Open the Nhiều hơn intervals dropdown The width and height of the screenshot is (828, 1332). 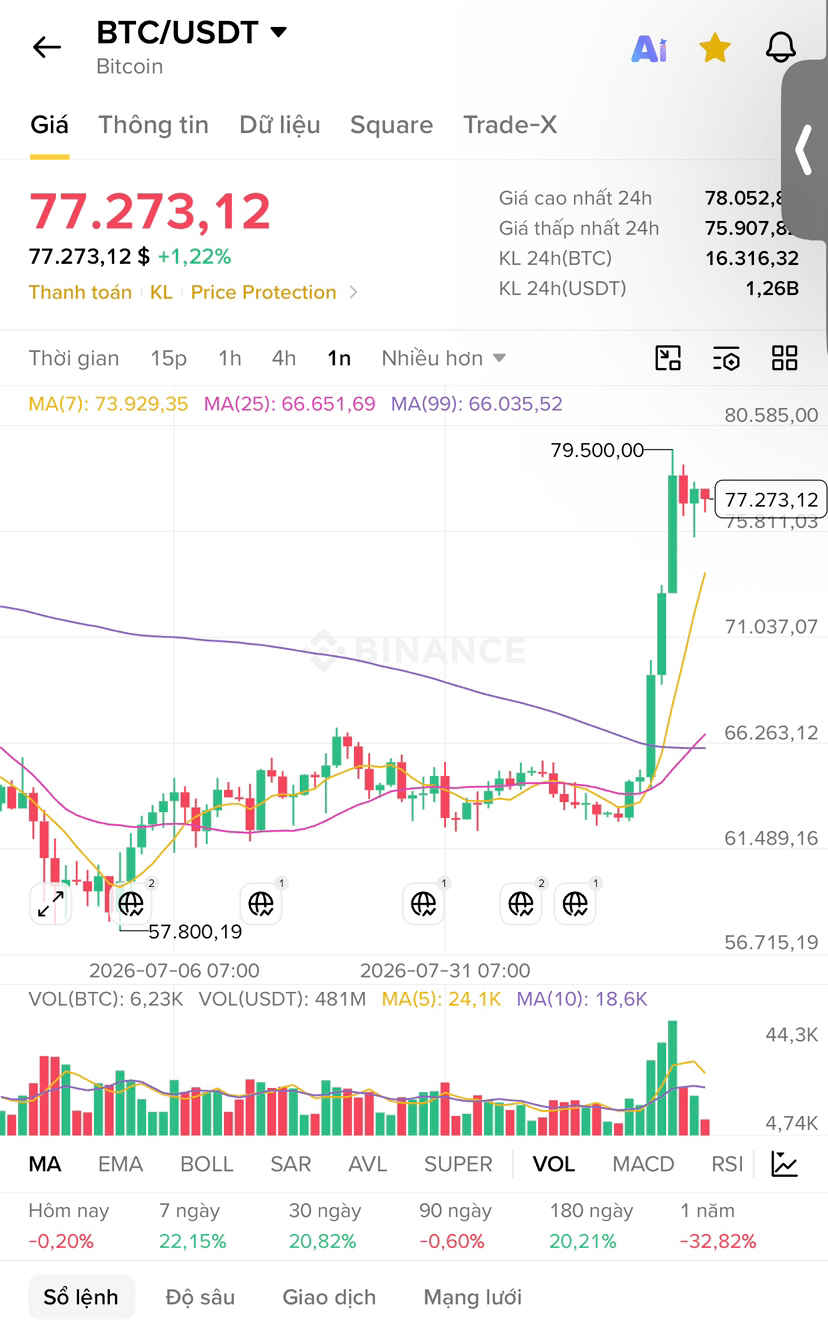point(444,358)
